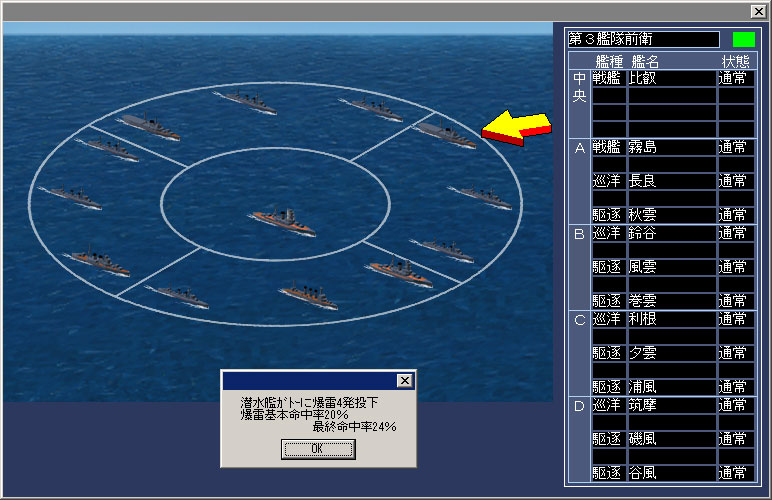The height and width of the screenshot is (500, 772).
Task: Click the 中央 group label
Action: (x=579, y=87)
